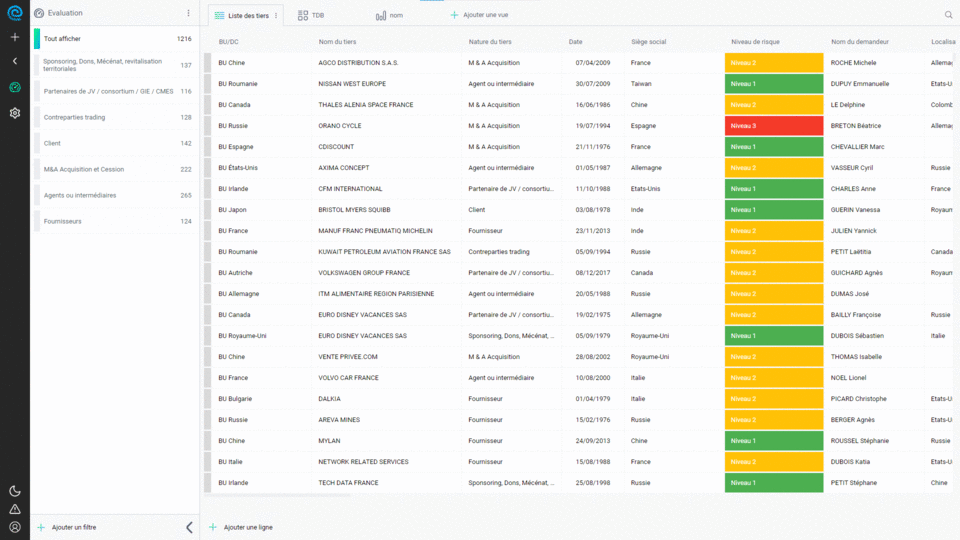Open Liste des tiers tab options menu
This screenshot has height=540, width=960.
click(x=276, y=15)
